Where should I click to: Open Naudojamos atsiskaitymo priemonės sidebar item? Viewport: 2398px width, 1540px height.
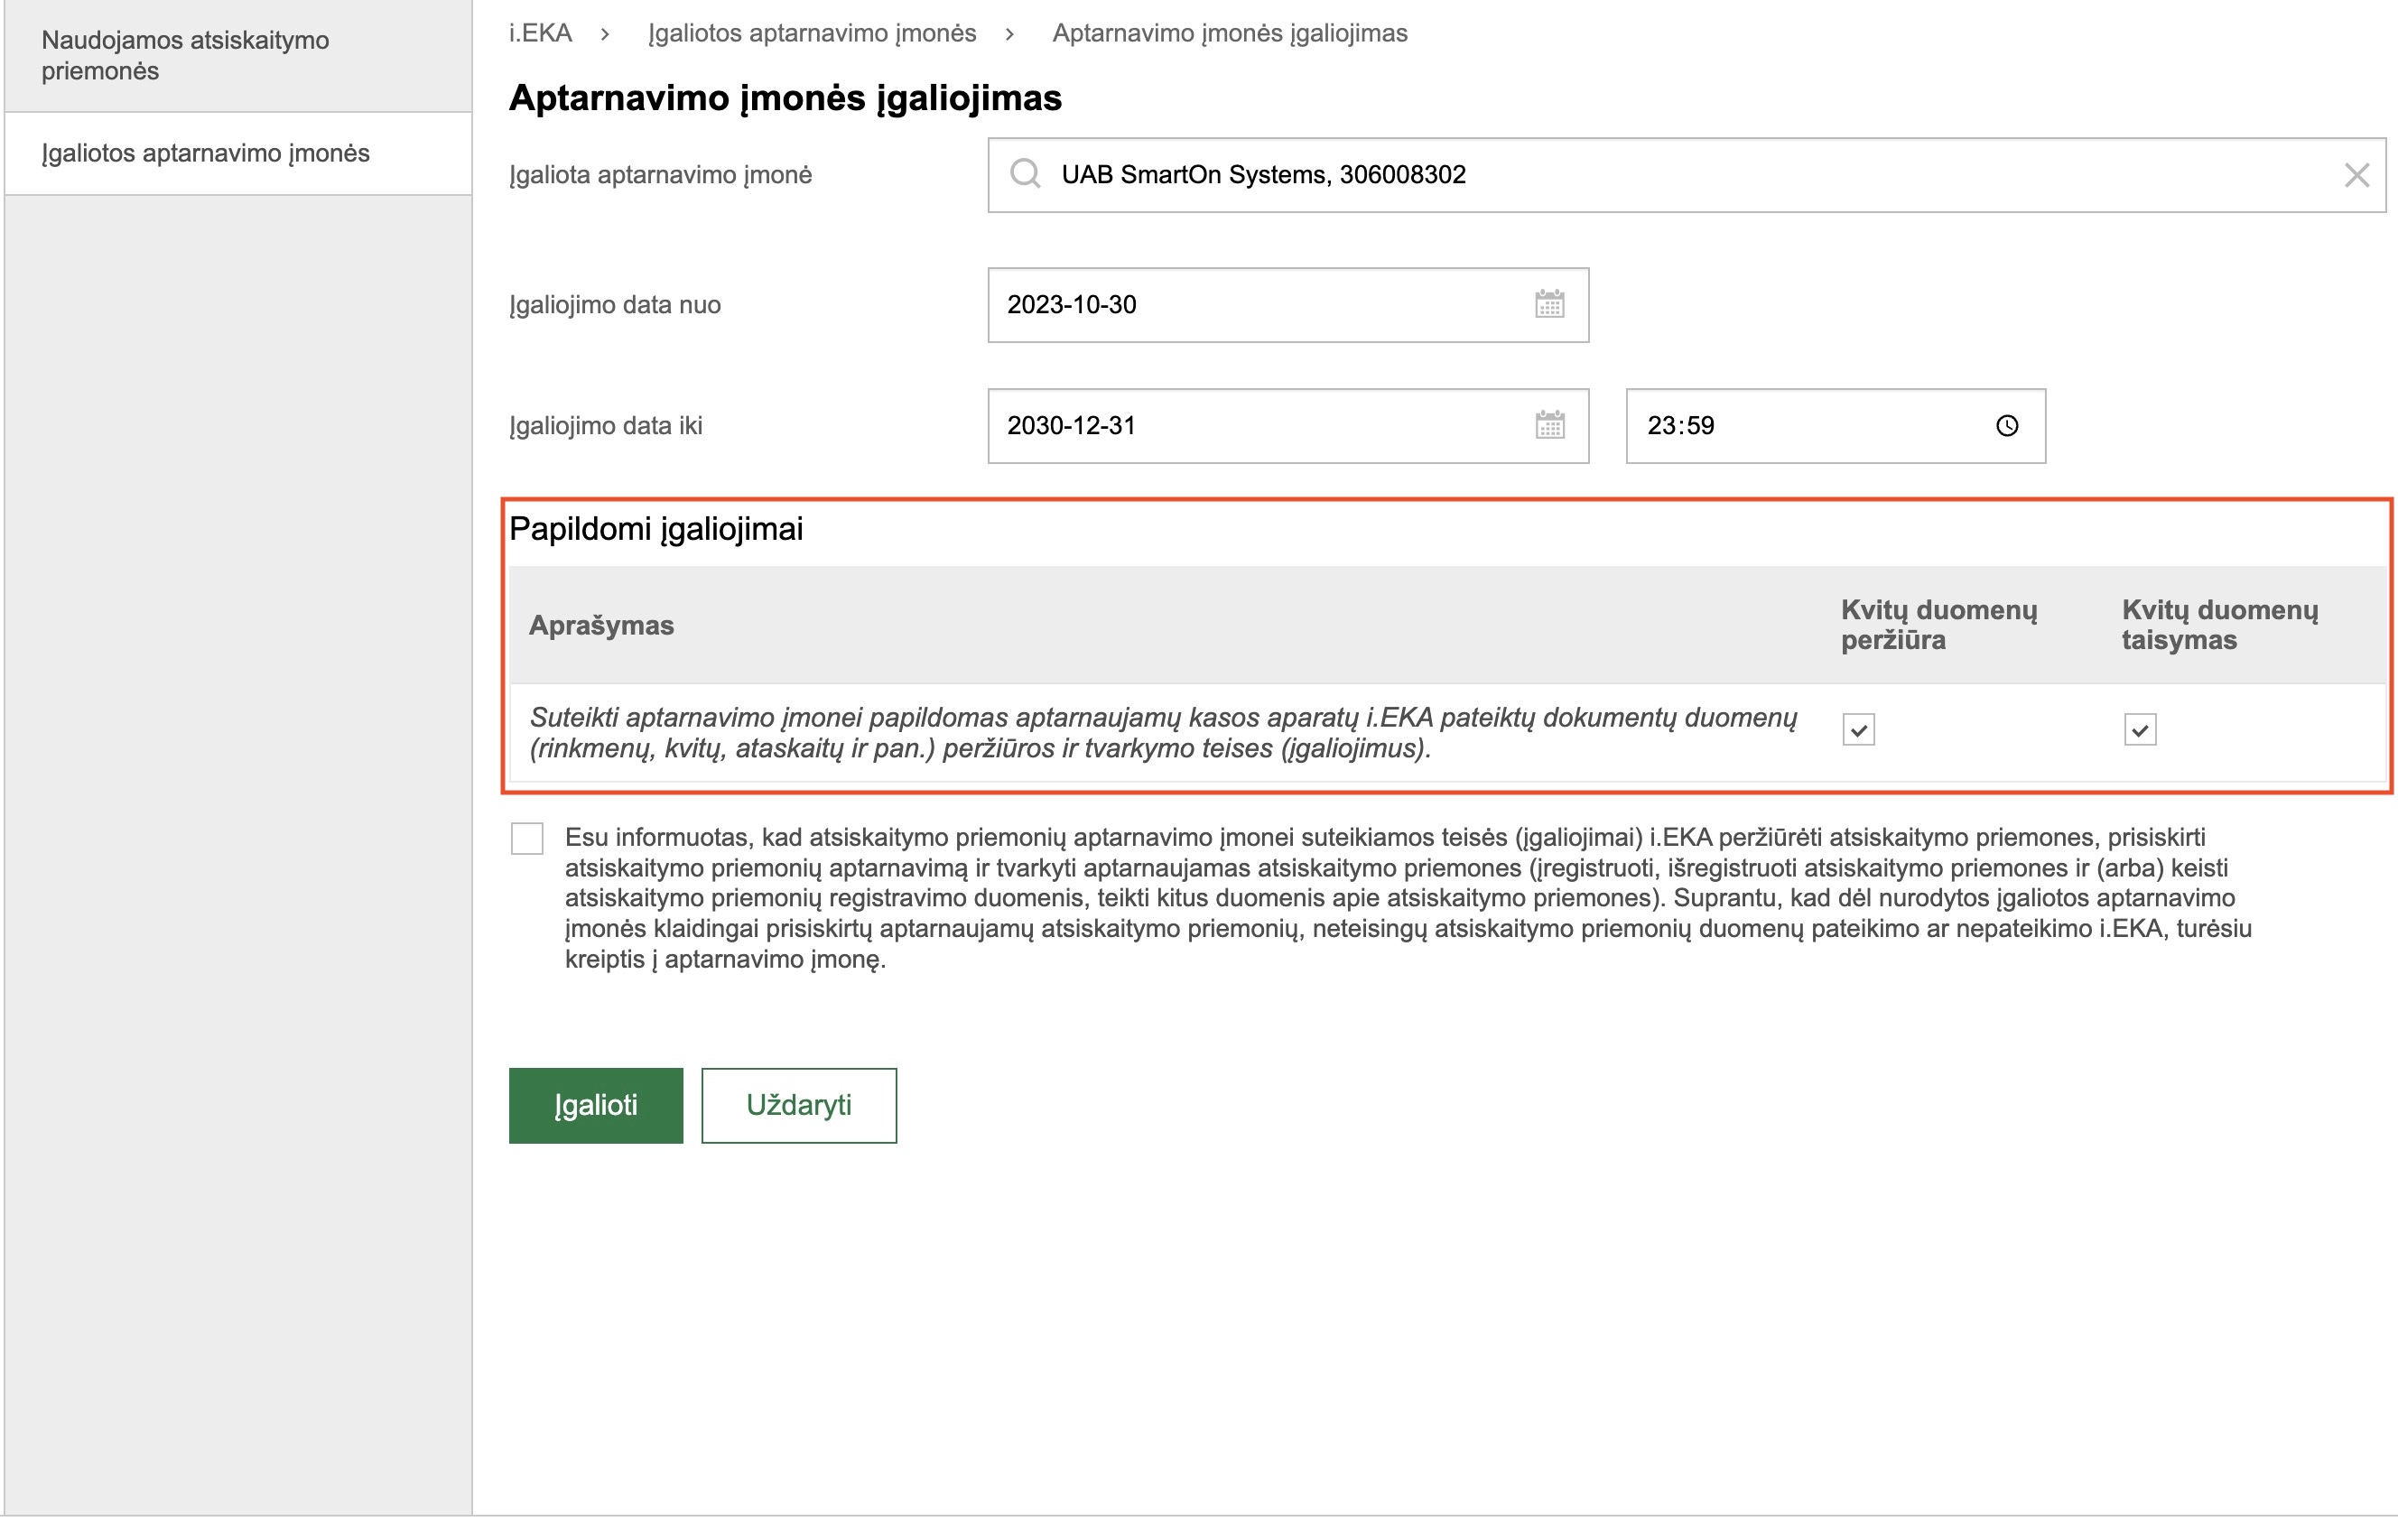pos(185,55)
